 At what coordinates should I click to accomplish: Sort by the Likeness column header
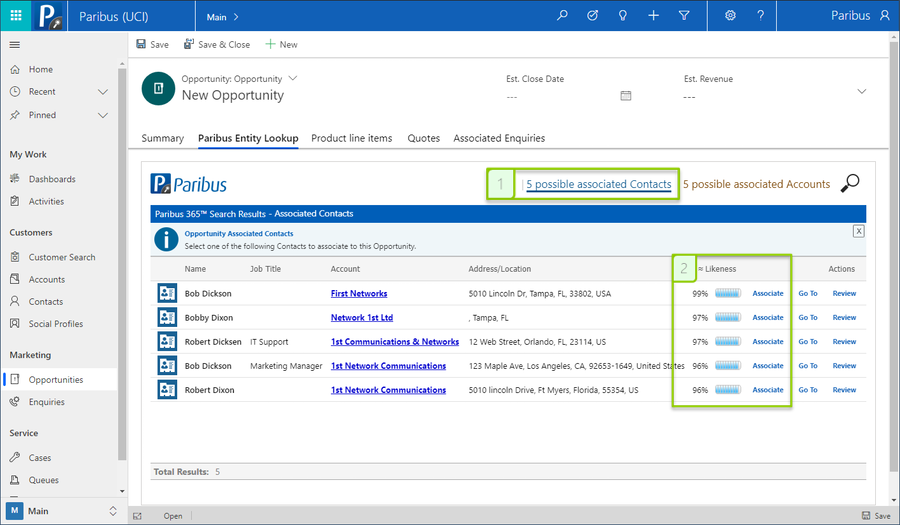click(x=717, y=269)
